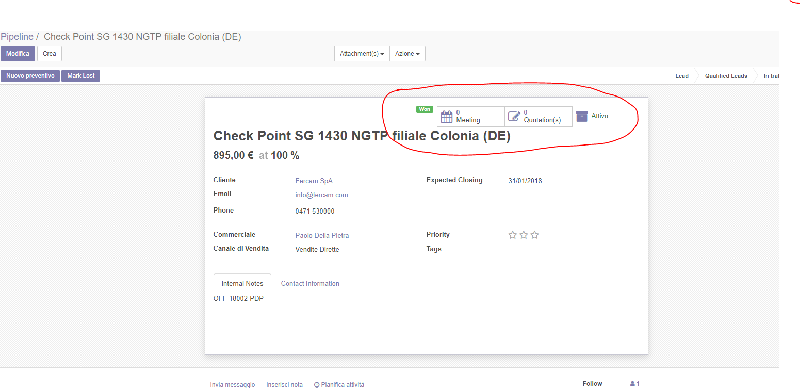
Task: Select Qualified Leads stage
Action: point(726,76)
